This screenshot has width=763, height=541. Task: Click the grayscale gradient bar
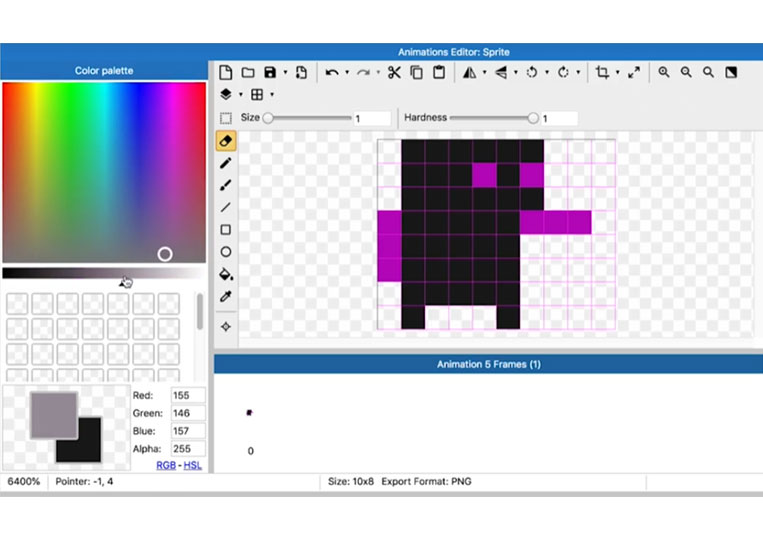tap(104, 273)
